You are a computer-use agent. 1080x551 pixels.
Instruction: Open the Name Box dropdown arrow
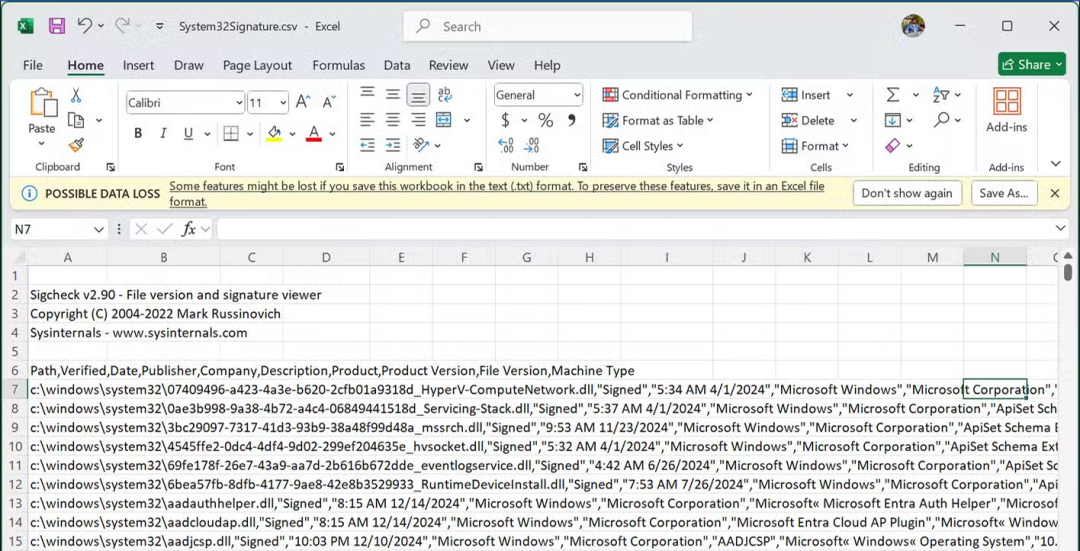point(100,229)
